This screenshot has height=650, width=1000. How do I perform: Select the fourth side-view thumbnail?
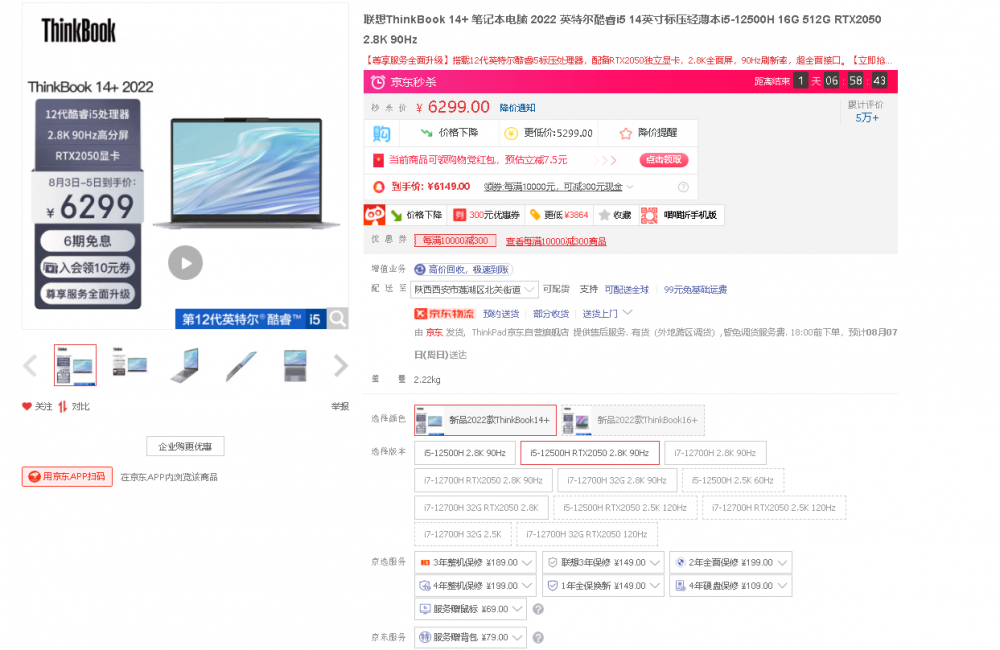pos(240,365)
